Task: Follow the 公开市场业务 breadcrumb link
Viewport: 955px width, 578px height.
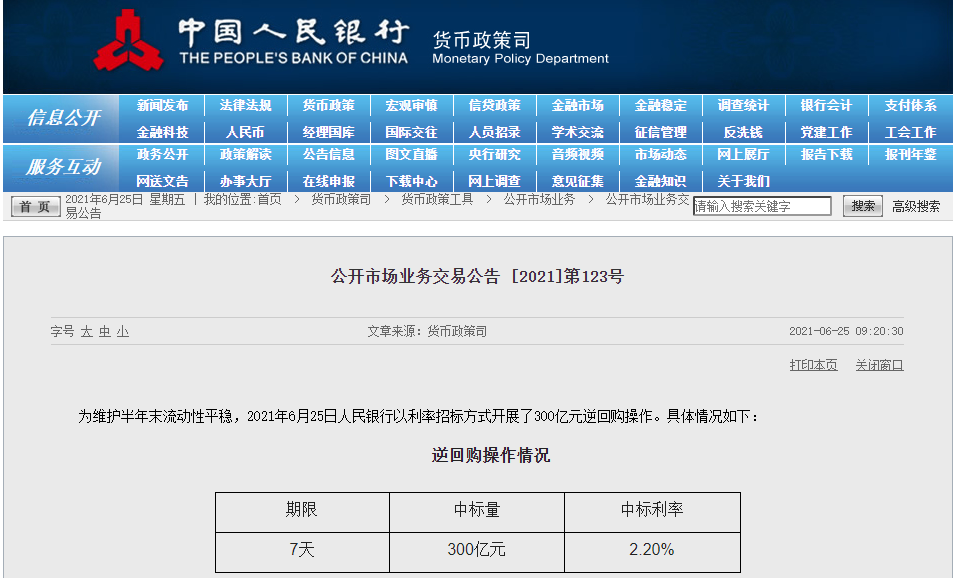Action: [539, 199]
